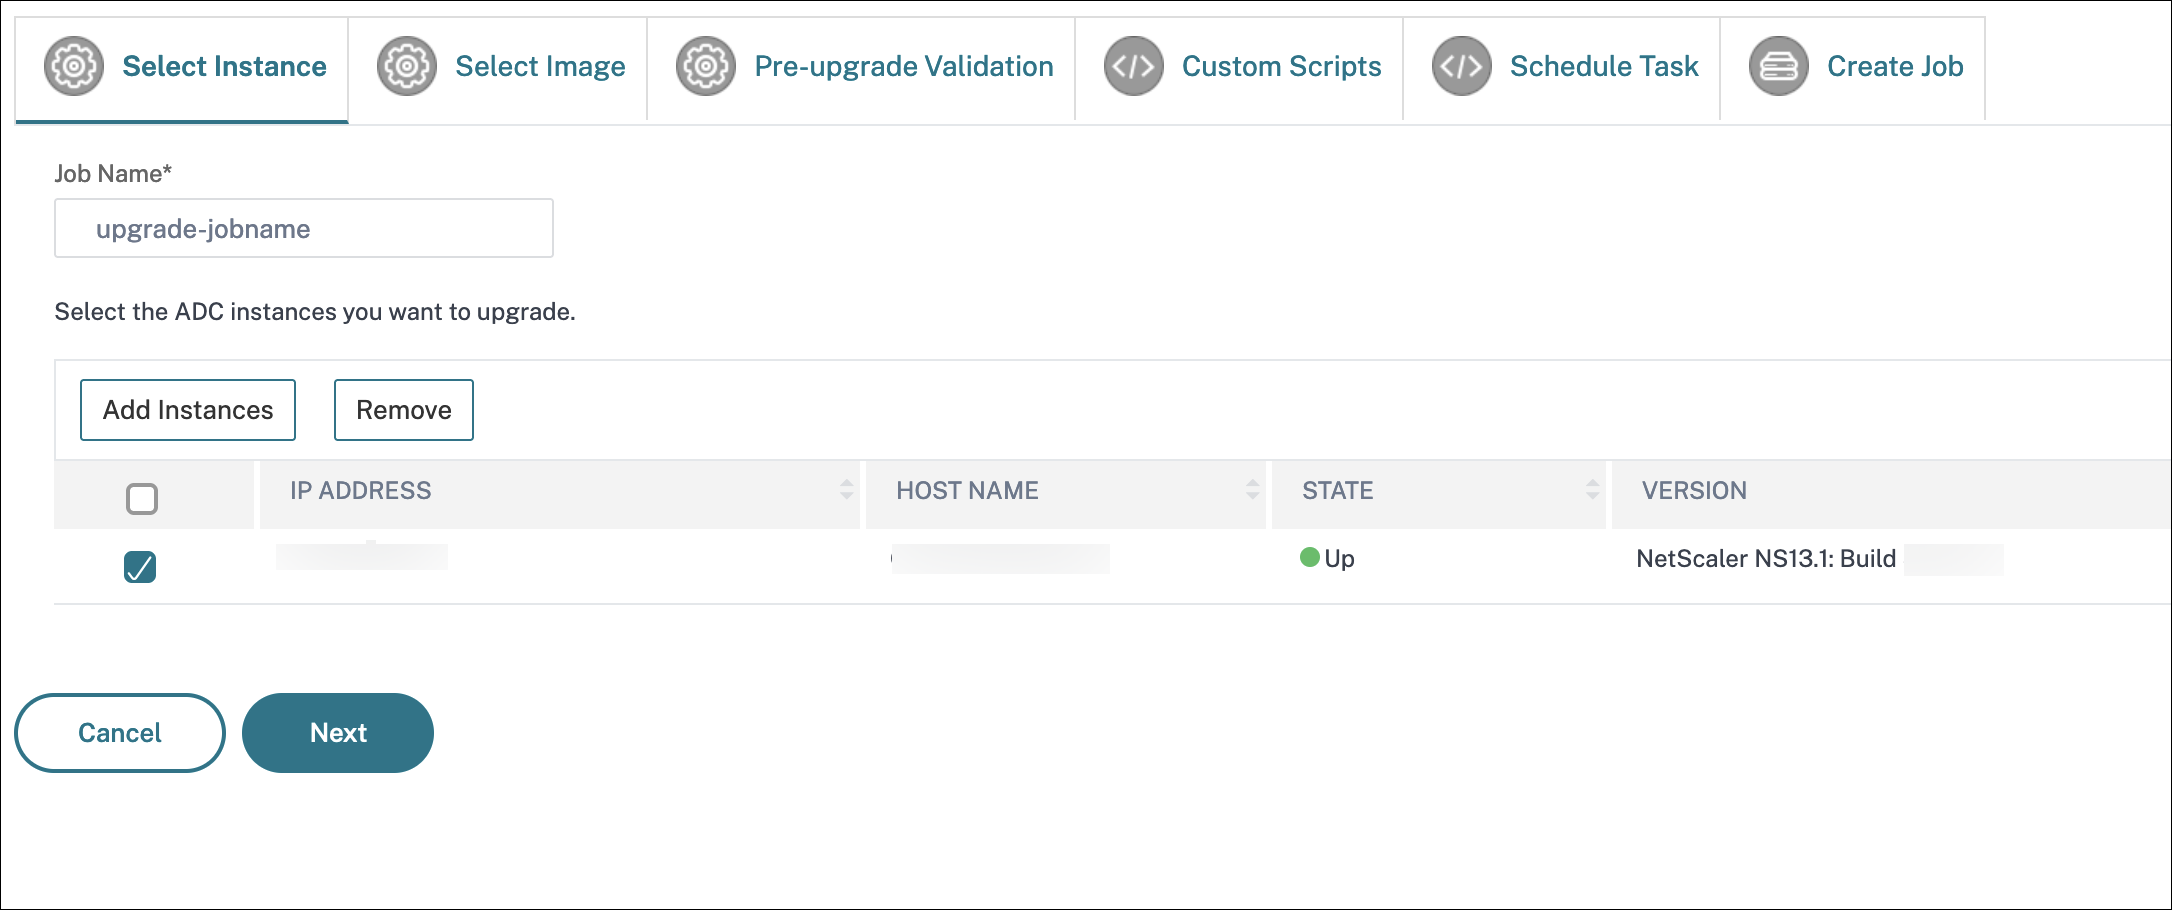Click the Add Instances button
2172x910 pixels.
pyautogui.click(x=188, y=410)
